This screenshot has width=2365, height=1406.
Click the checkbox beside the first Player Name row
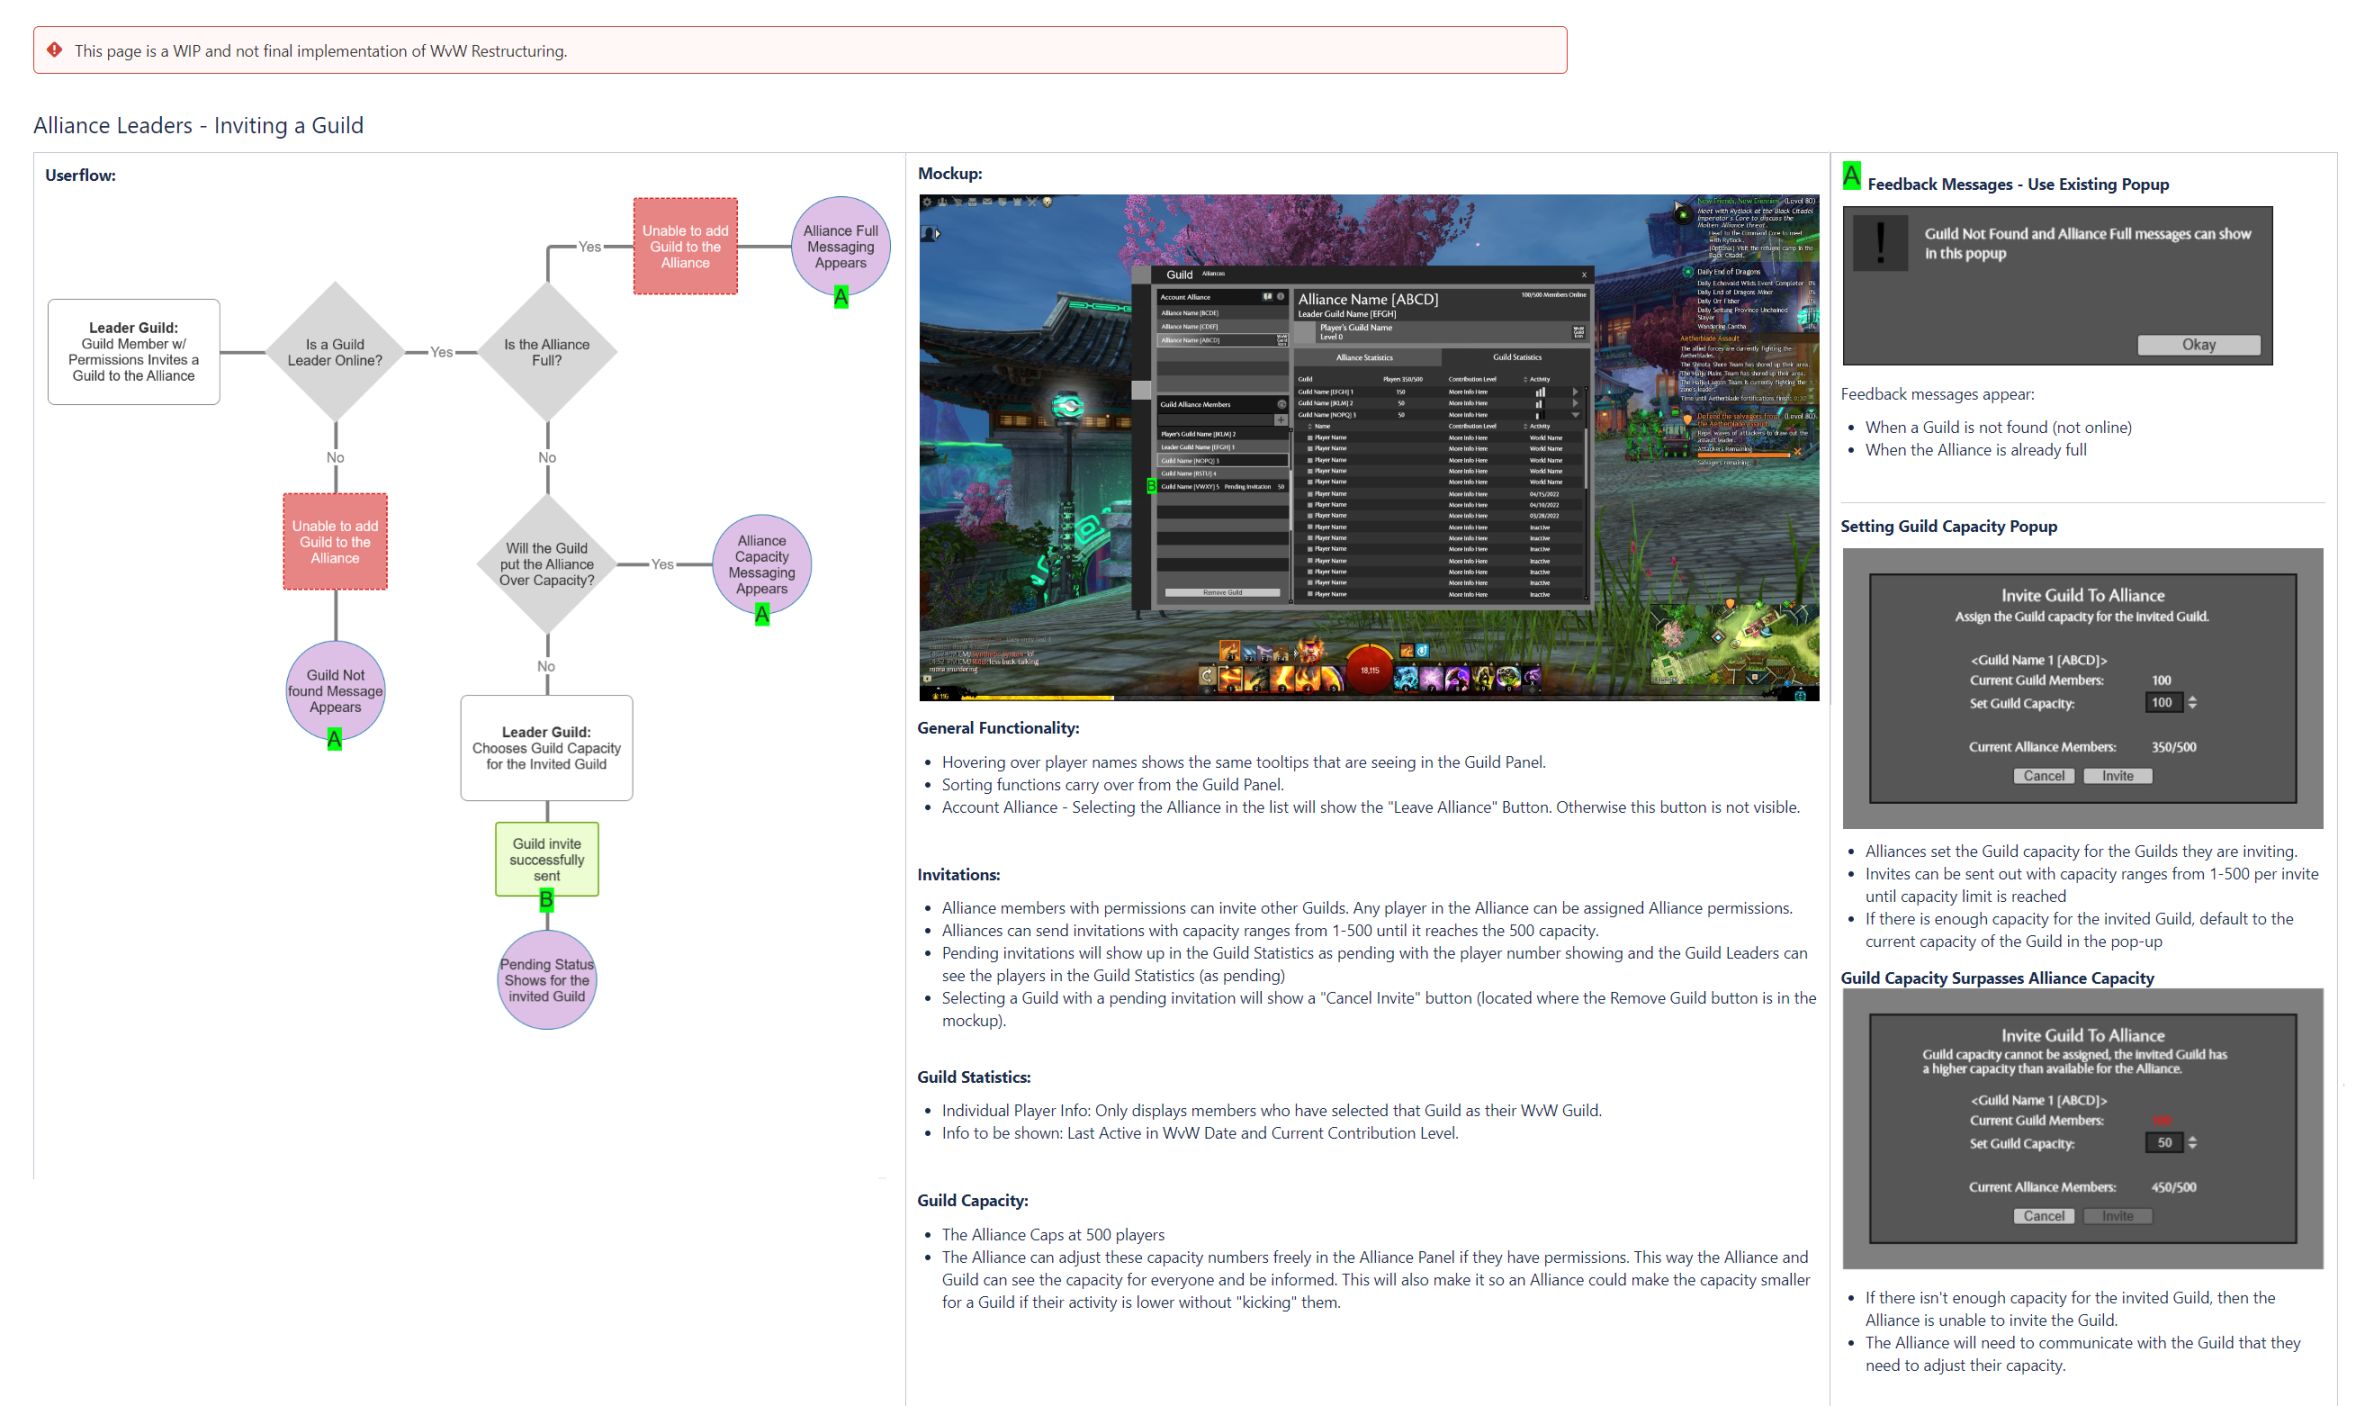point(1310,438)
